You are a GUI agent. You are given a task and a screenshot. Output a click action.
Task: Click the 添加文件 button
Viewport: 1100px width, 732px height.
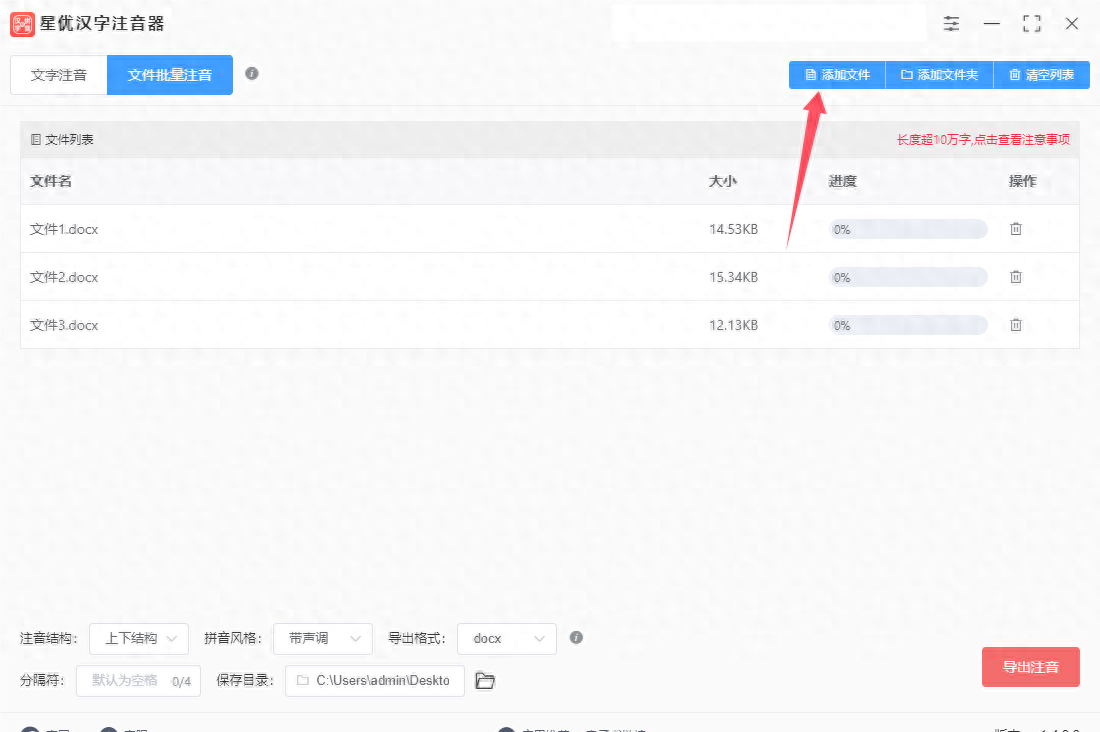click(836, 74)
